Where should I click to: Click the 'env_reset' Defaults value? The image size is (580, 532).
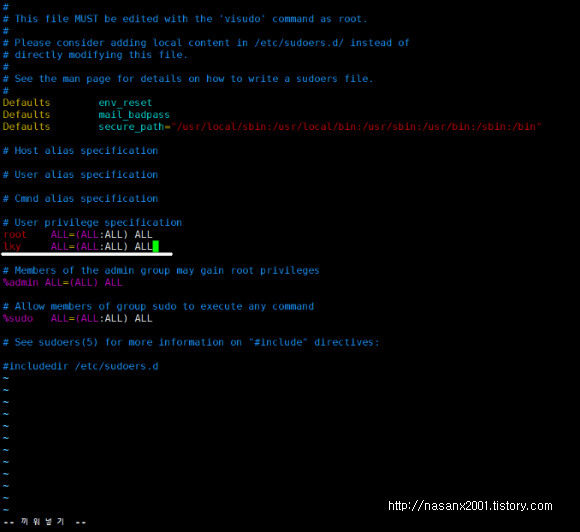click(x=125, y=102)
